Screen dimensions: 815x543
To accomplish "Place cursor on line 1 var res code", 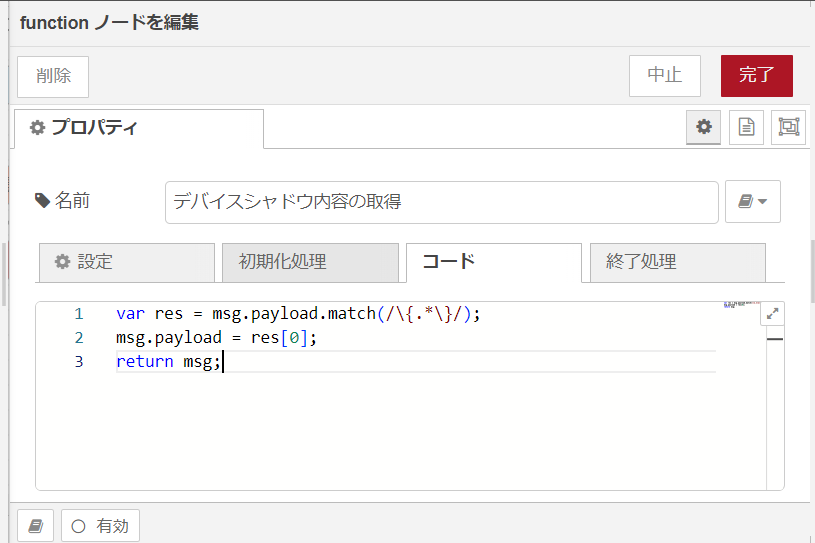I will pyautogui.click(x=298, y=314).
